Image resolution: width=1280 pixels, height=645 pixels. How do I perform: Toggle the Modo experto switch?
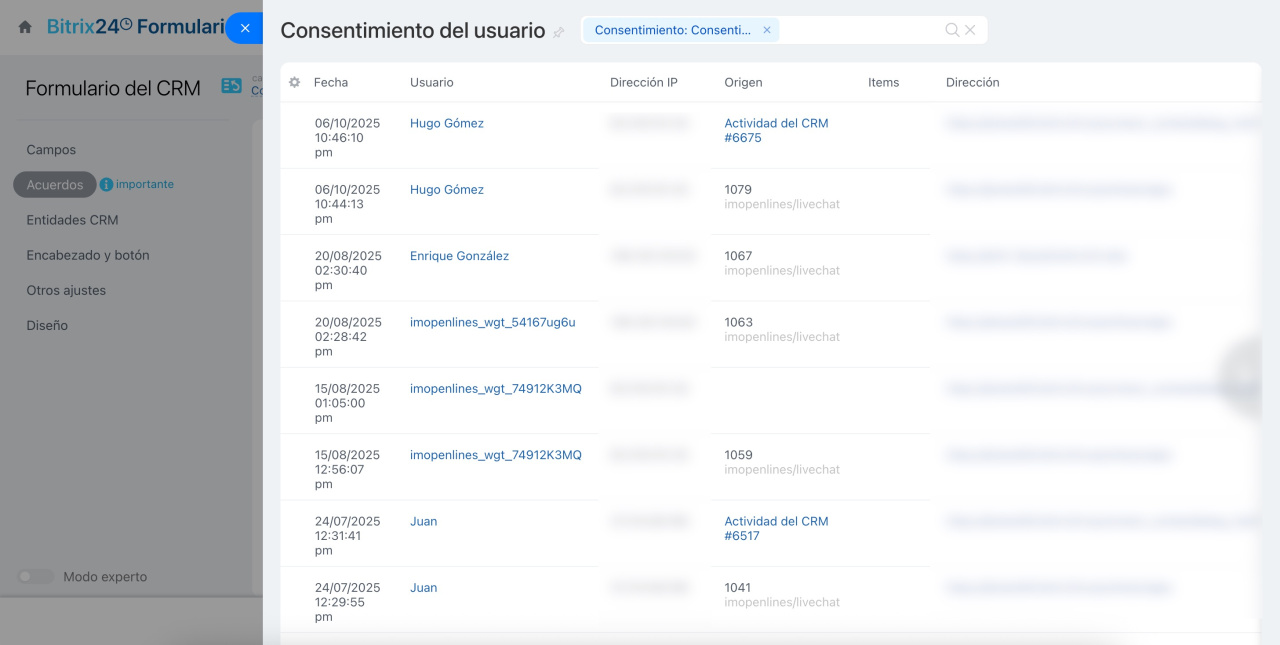(36, 577)
